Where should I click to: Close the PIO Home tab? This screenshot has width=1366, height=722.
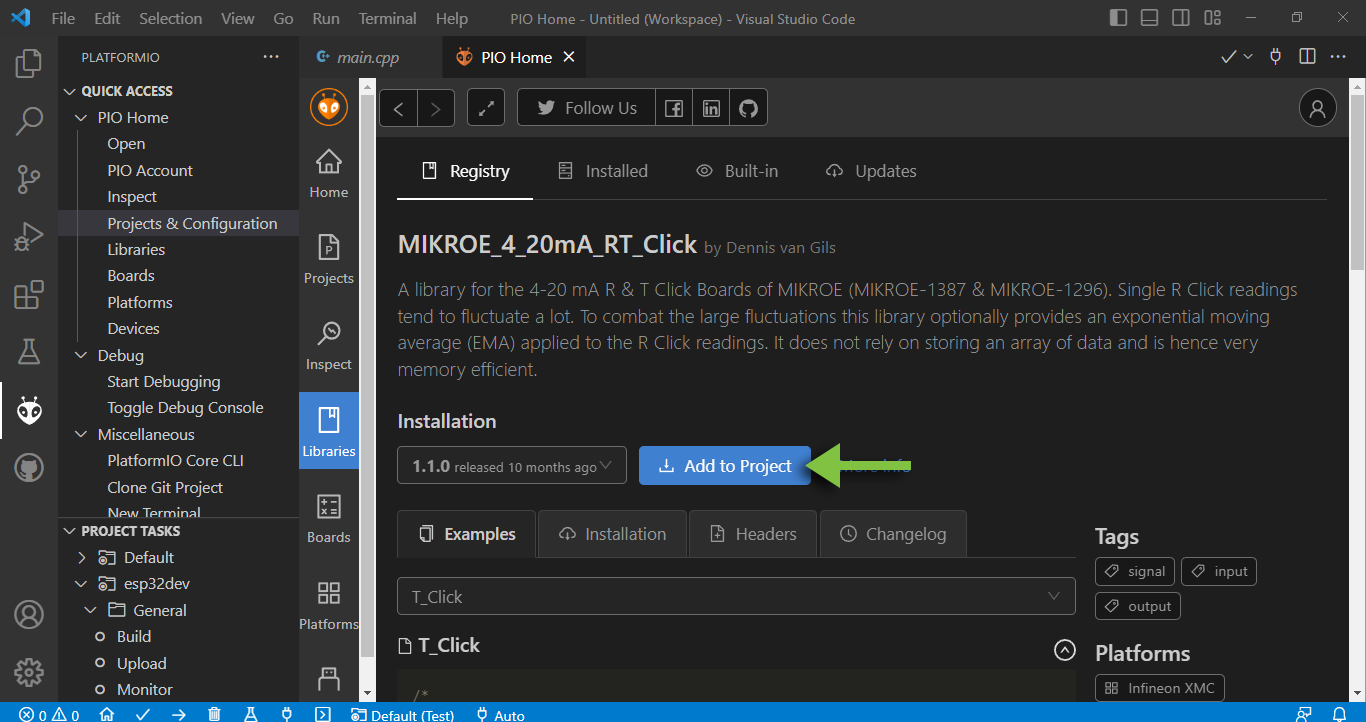pyautogui.click(x=569, y=57)
